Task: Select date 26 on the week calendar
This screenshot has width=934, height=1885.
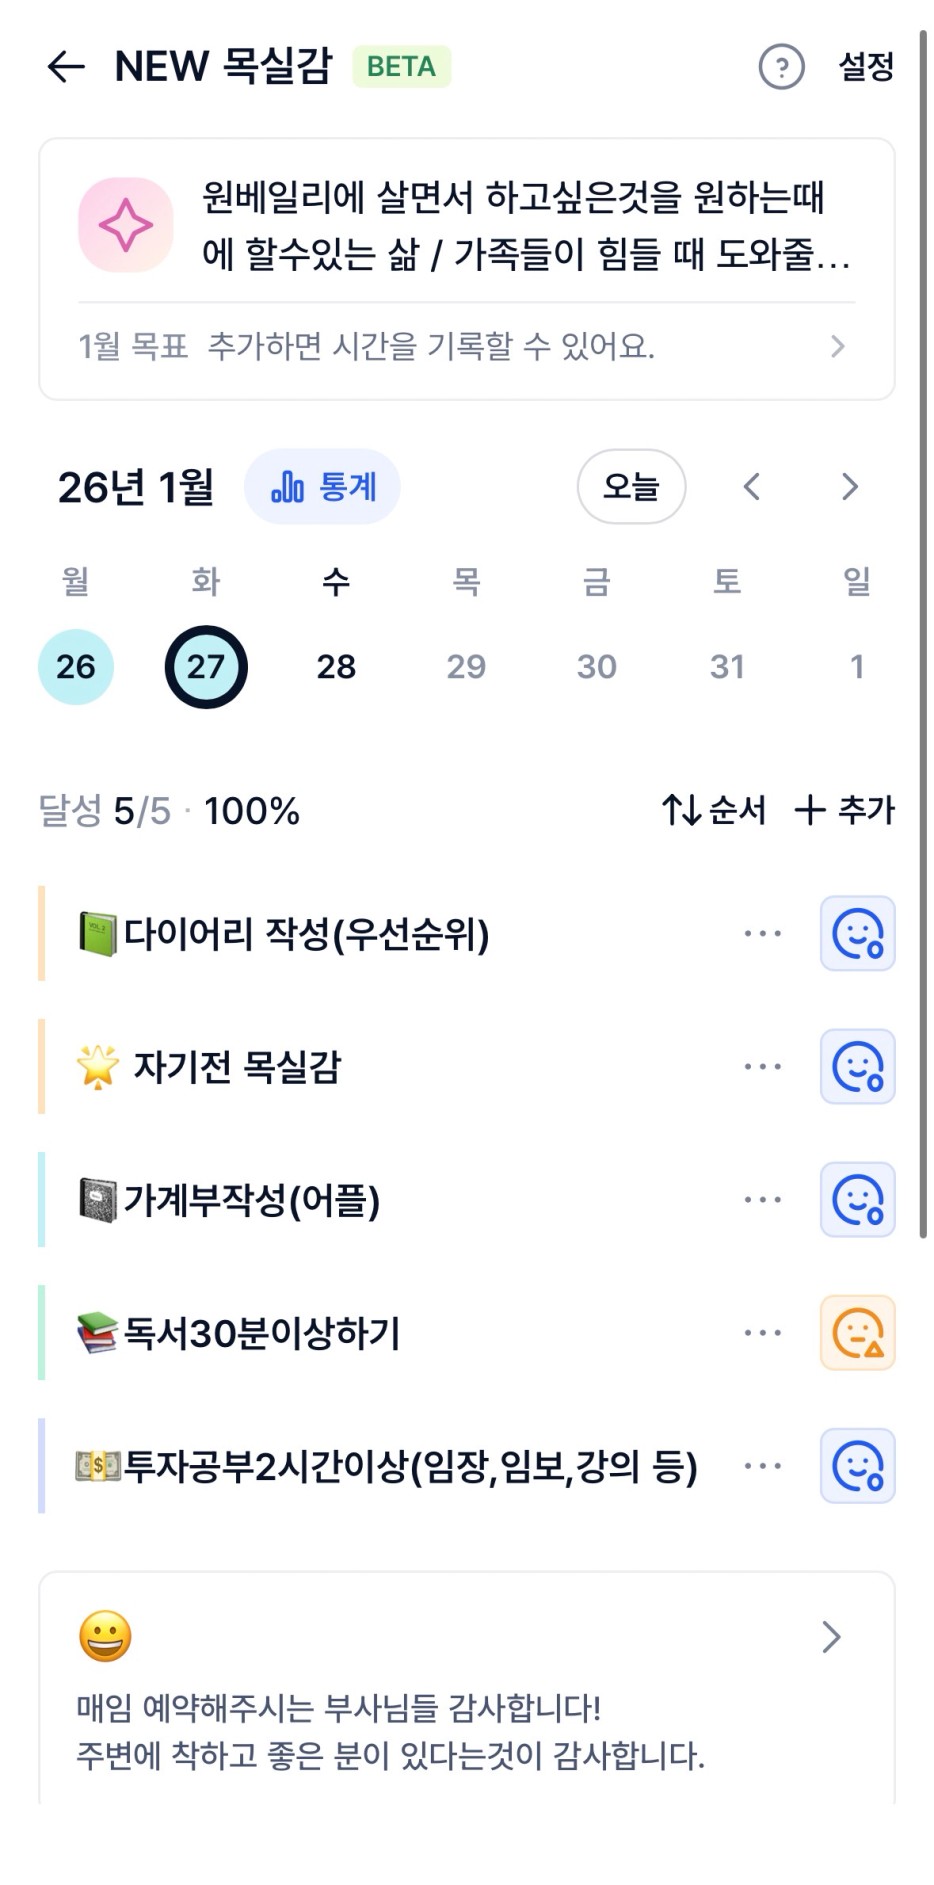Action: (76, 667)
